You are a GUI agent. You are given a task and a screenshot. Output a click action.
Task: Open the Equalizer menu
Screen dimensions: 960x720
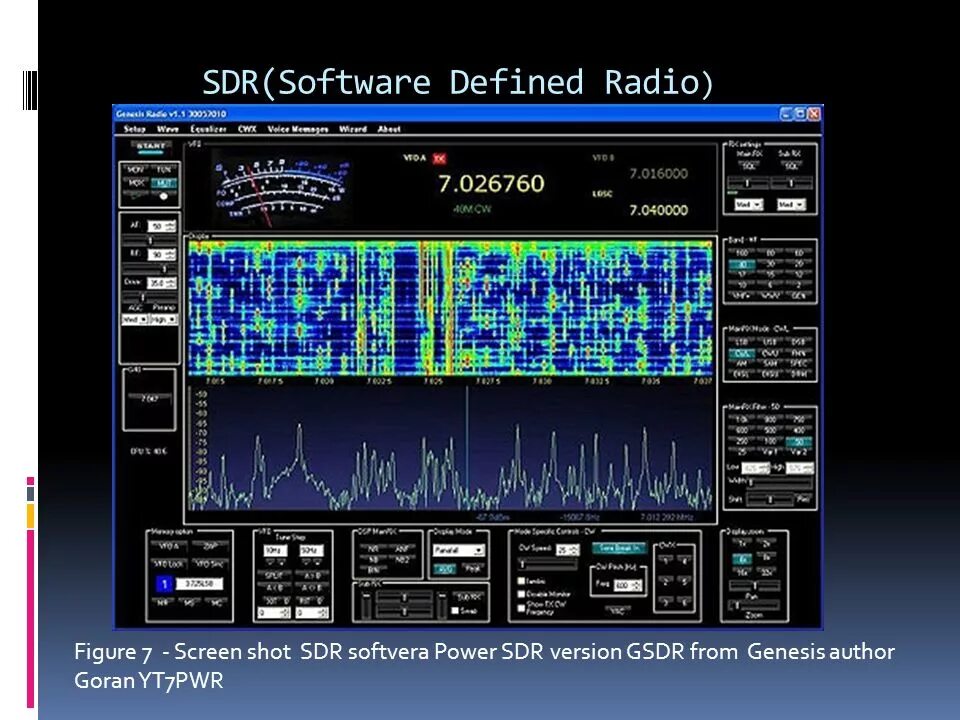click(x=208, y=129)
